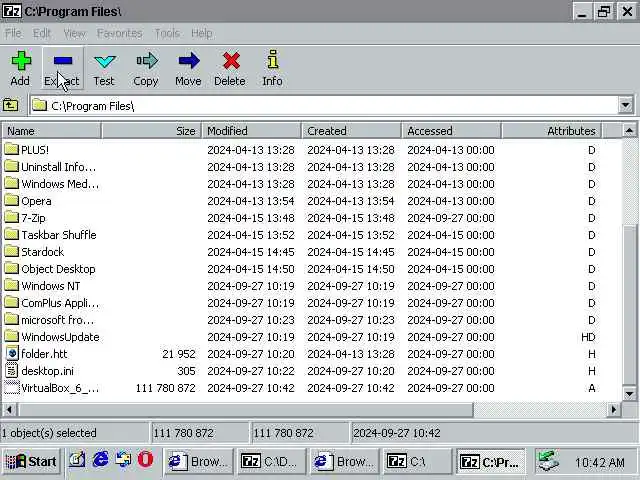Launch Opera from quick launch
Viewport: 640px width, 480px height.
(145, 460)
